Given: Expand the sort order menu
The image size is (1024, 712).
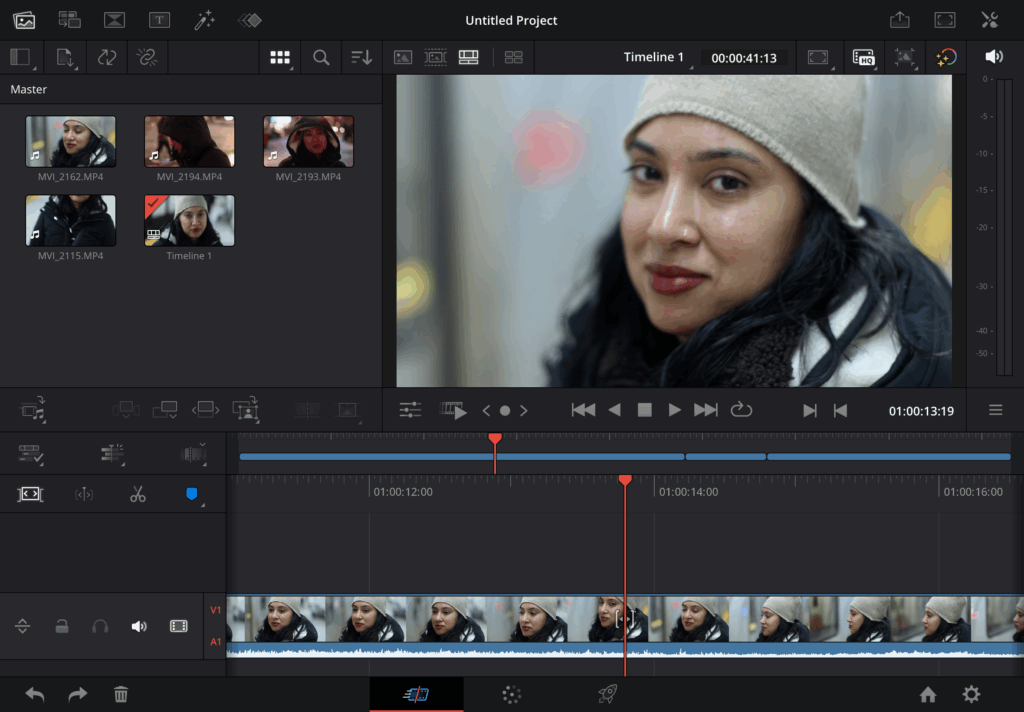Looking at the screenshot, I should click(x=362, y=58).
